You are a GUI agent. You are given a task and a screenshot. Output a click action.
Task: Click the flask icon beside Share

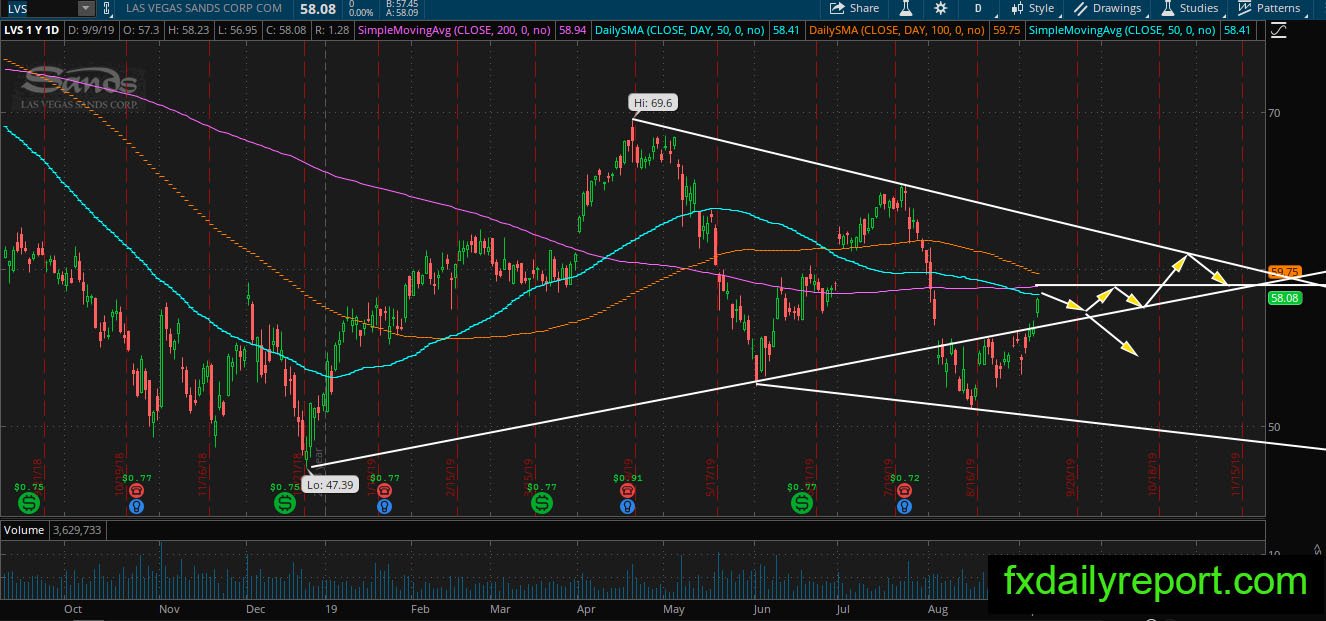(x=906, y=8)
